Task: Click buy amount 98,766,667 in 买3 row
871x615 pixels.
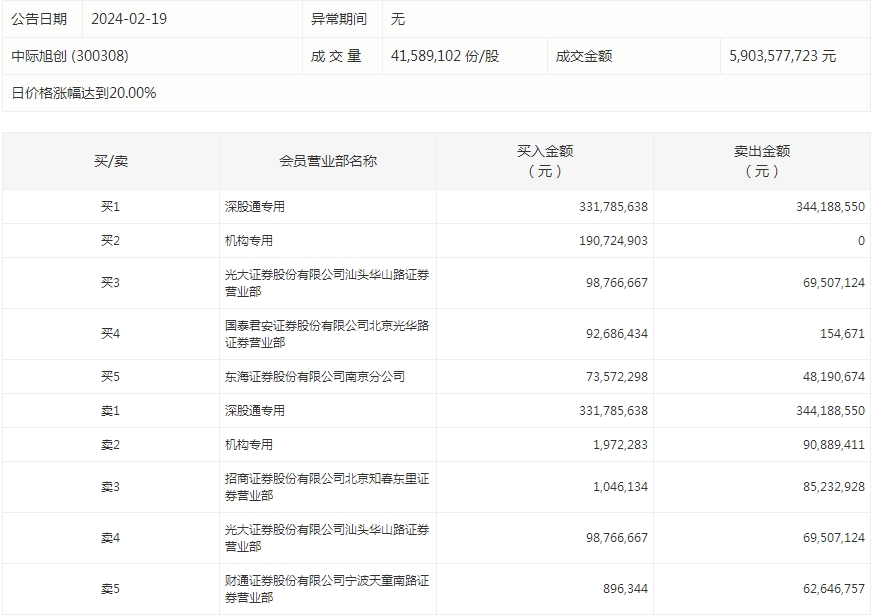Action: coord(617,283)
